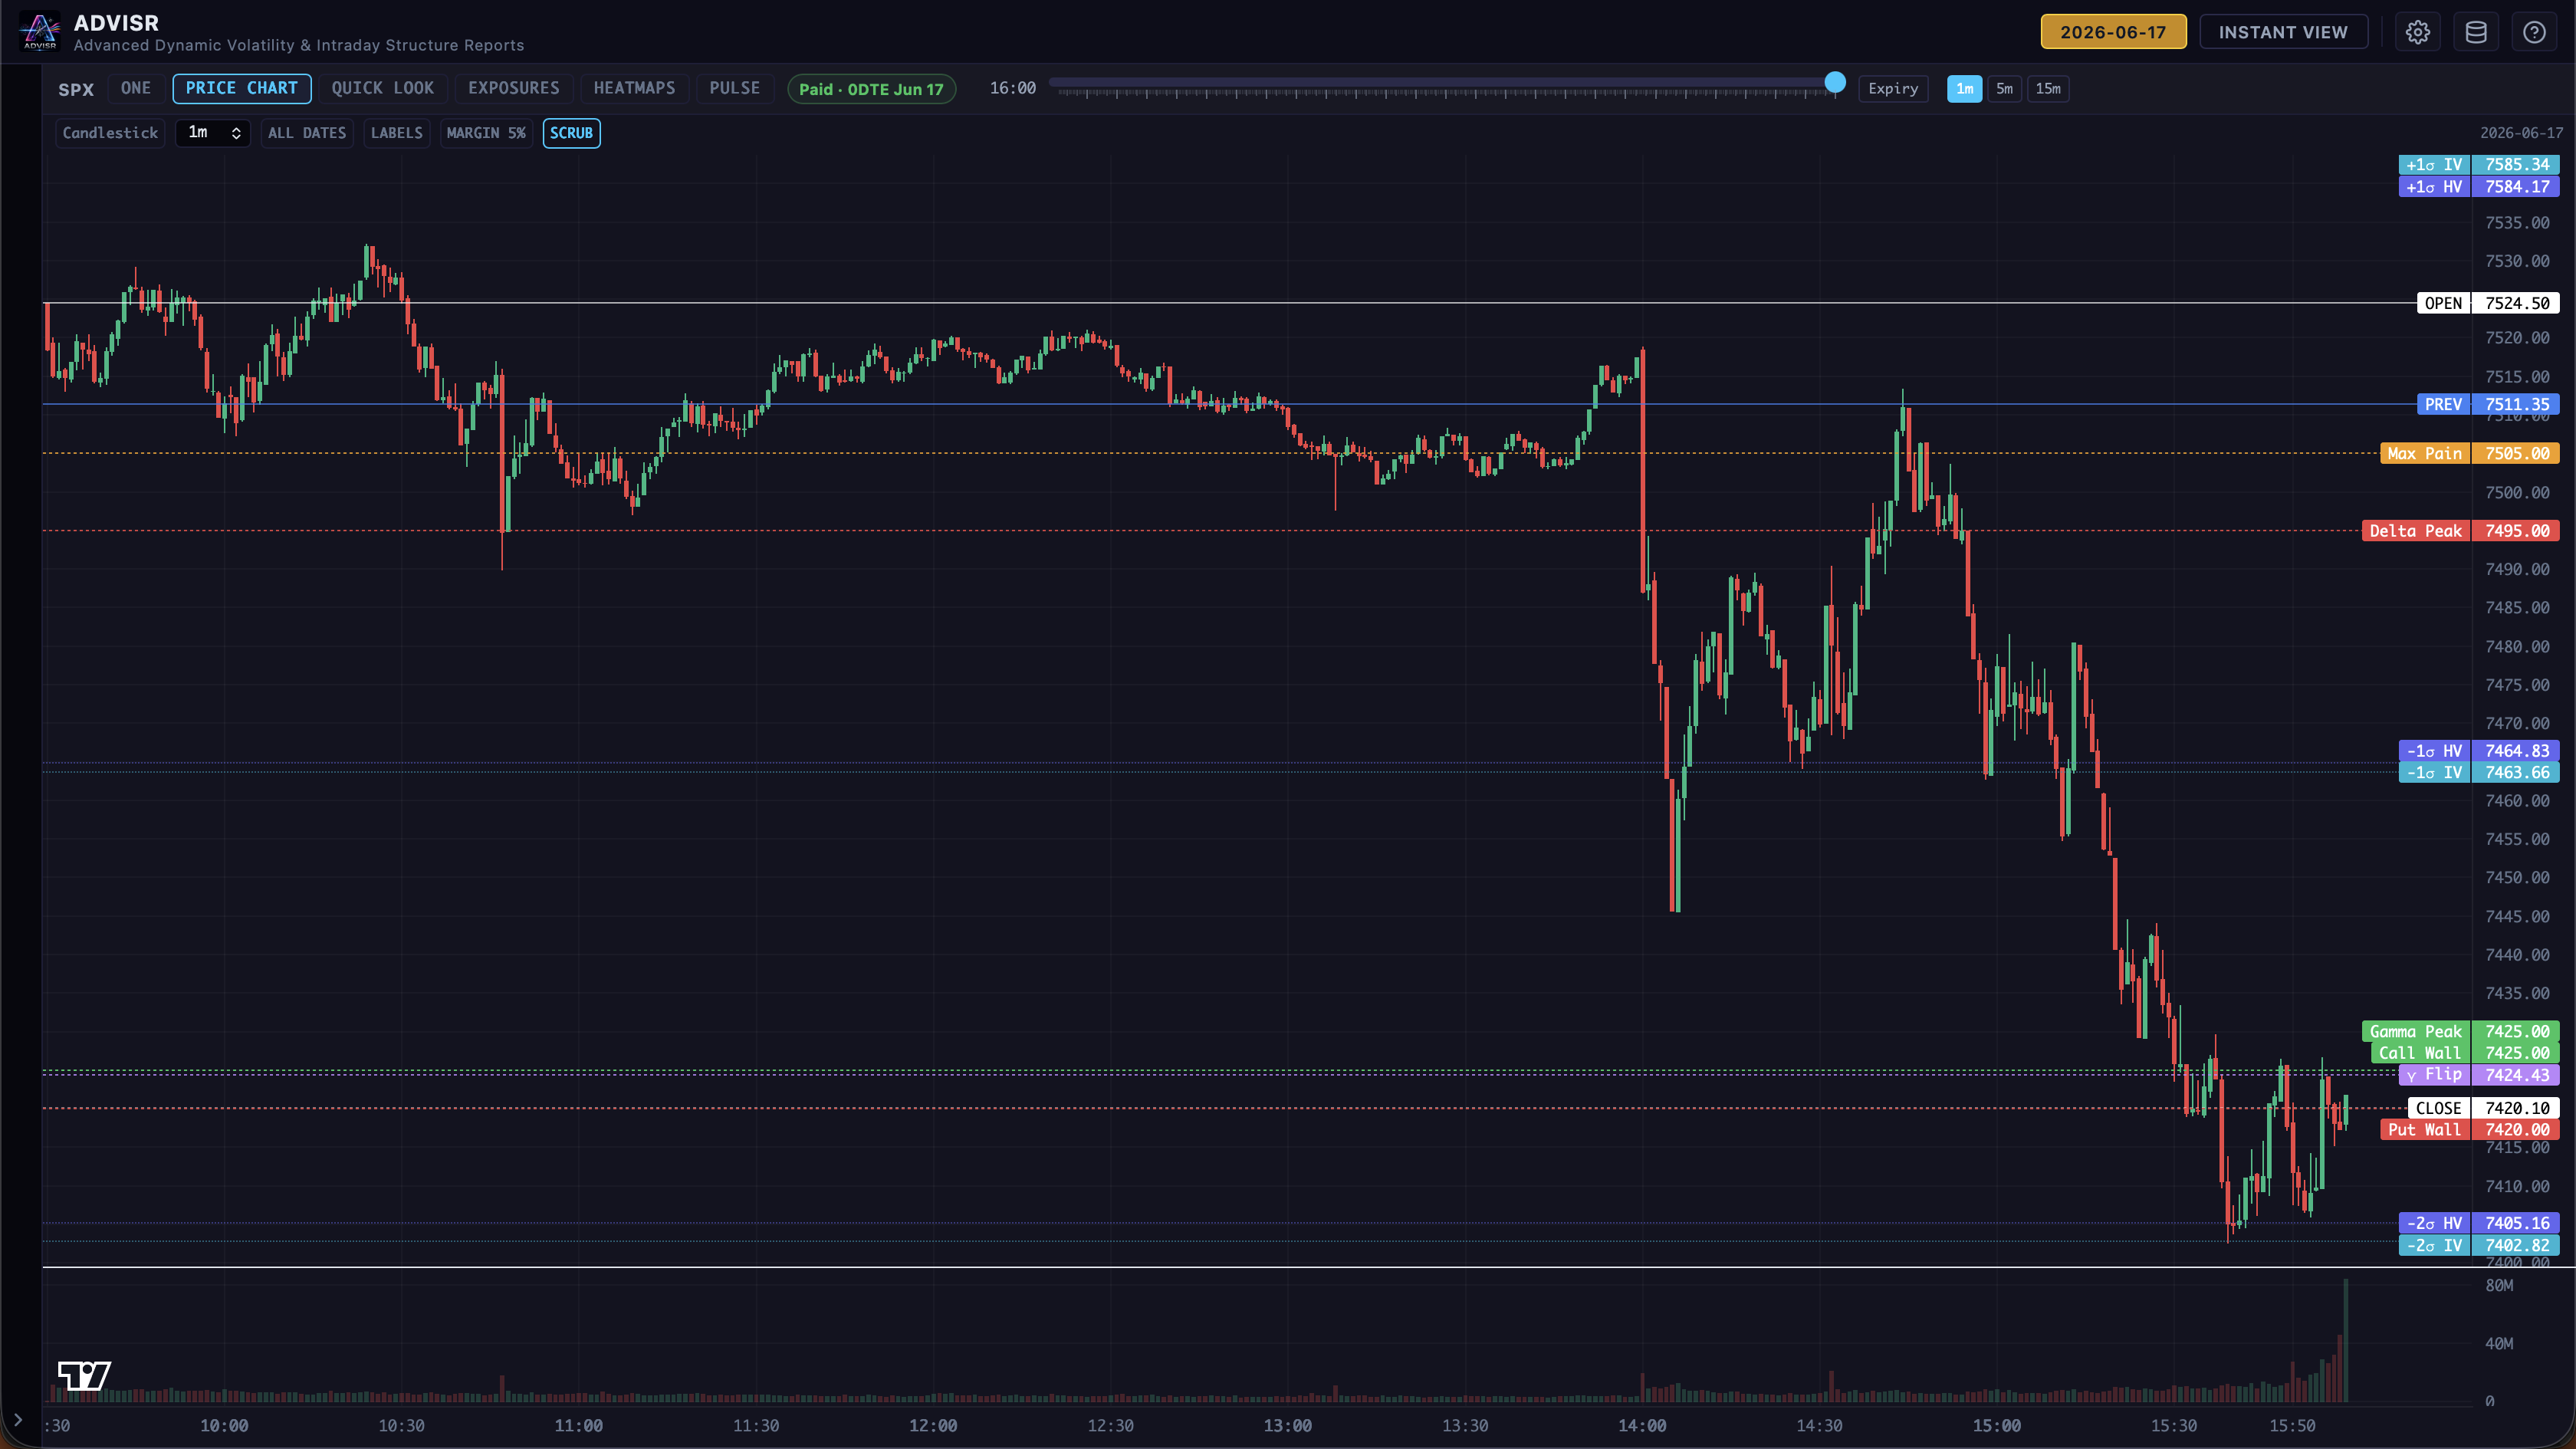Viewport: 2576px width, 1449px height.
Task: Click the time scrubber slider handle
Action: [x=1835, y=82]
